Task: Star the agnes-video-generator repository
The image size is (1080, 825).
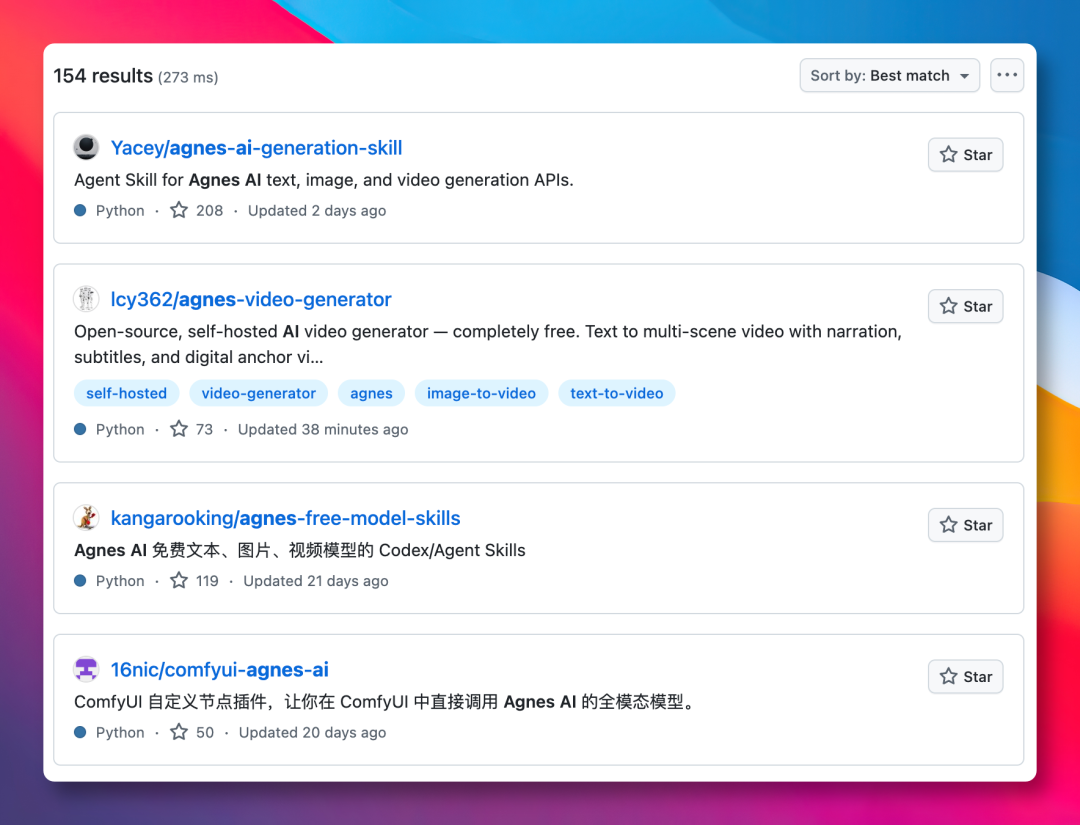Action: [965, 306]
